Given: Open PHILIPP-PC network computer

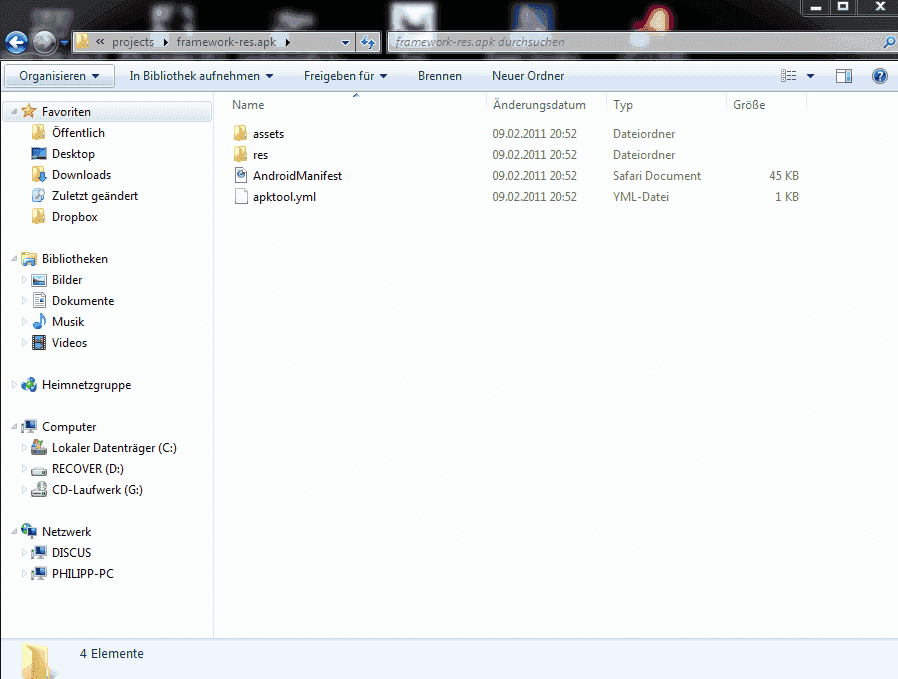Looking at the screenshot, I should click(82, 574).
